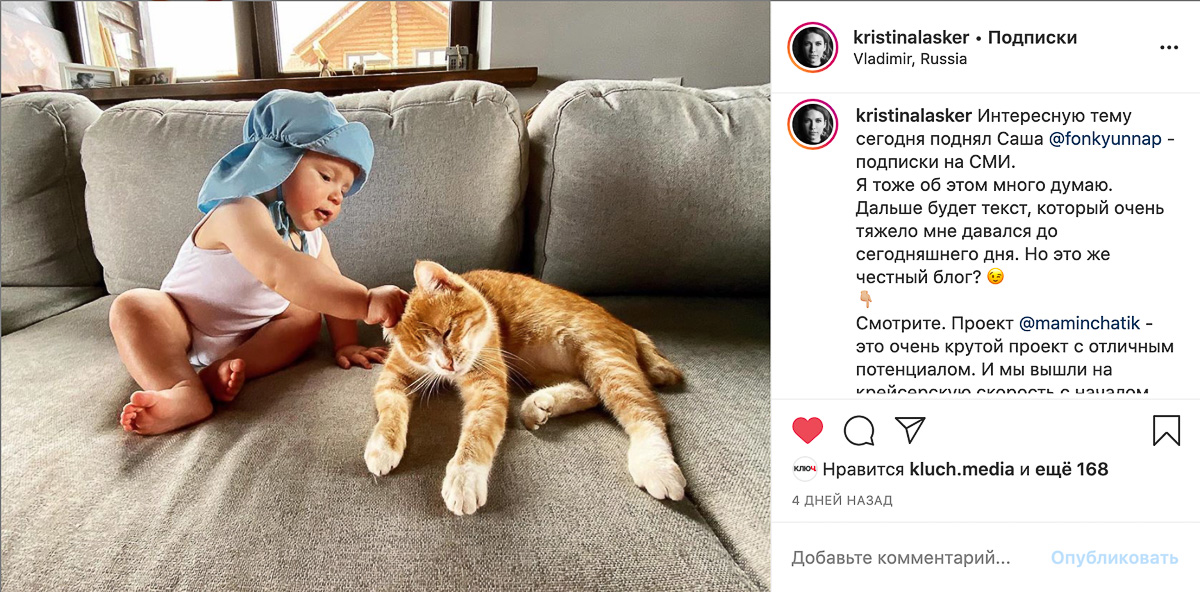This screenshot has width=1200, height=592.
Task: View the list of ещё 168 likes
Action: pos(1071,469)
